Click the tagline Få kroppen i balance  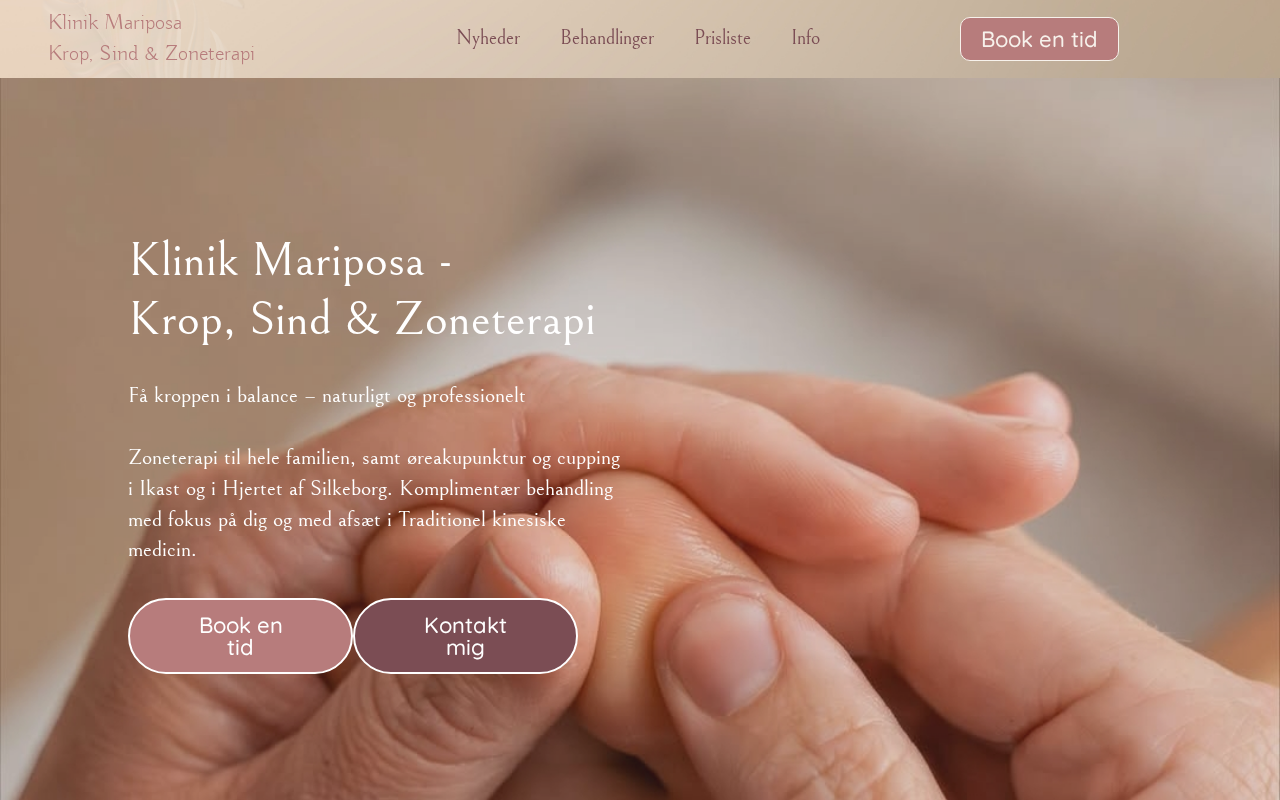[x=327, y=395]
